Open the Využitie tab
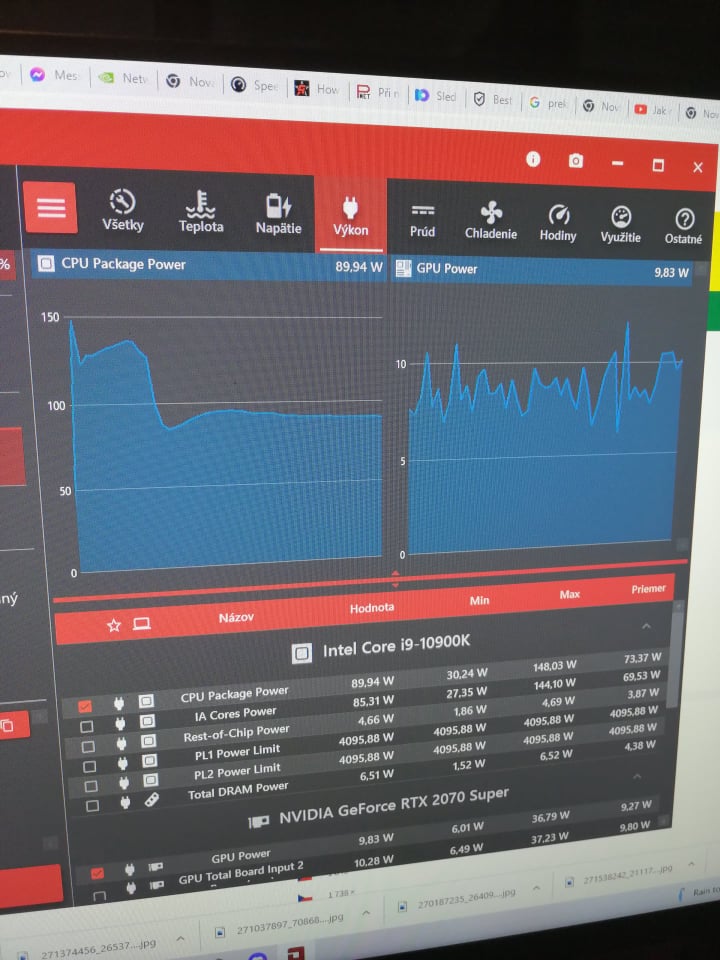The width and height of the screenshot is (720, 960). (621, 224)
